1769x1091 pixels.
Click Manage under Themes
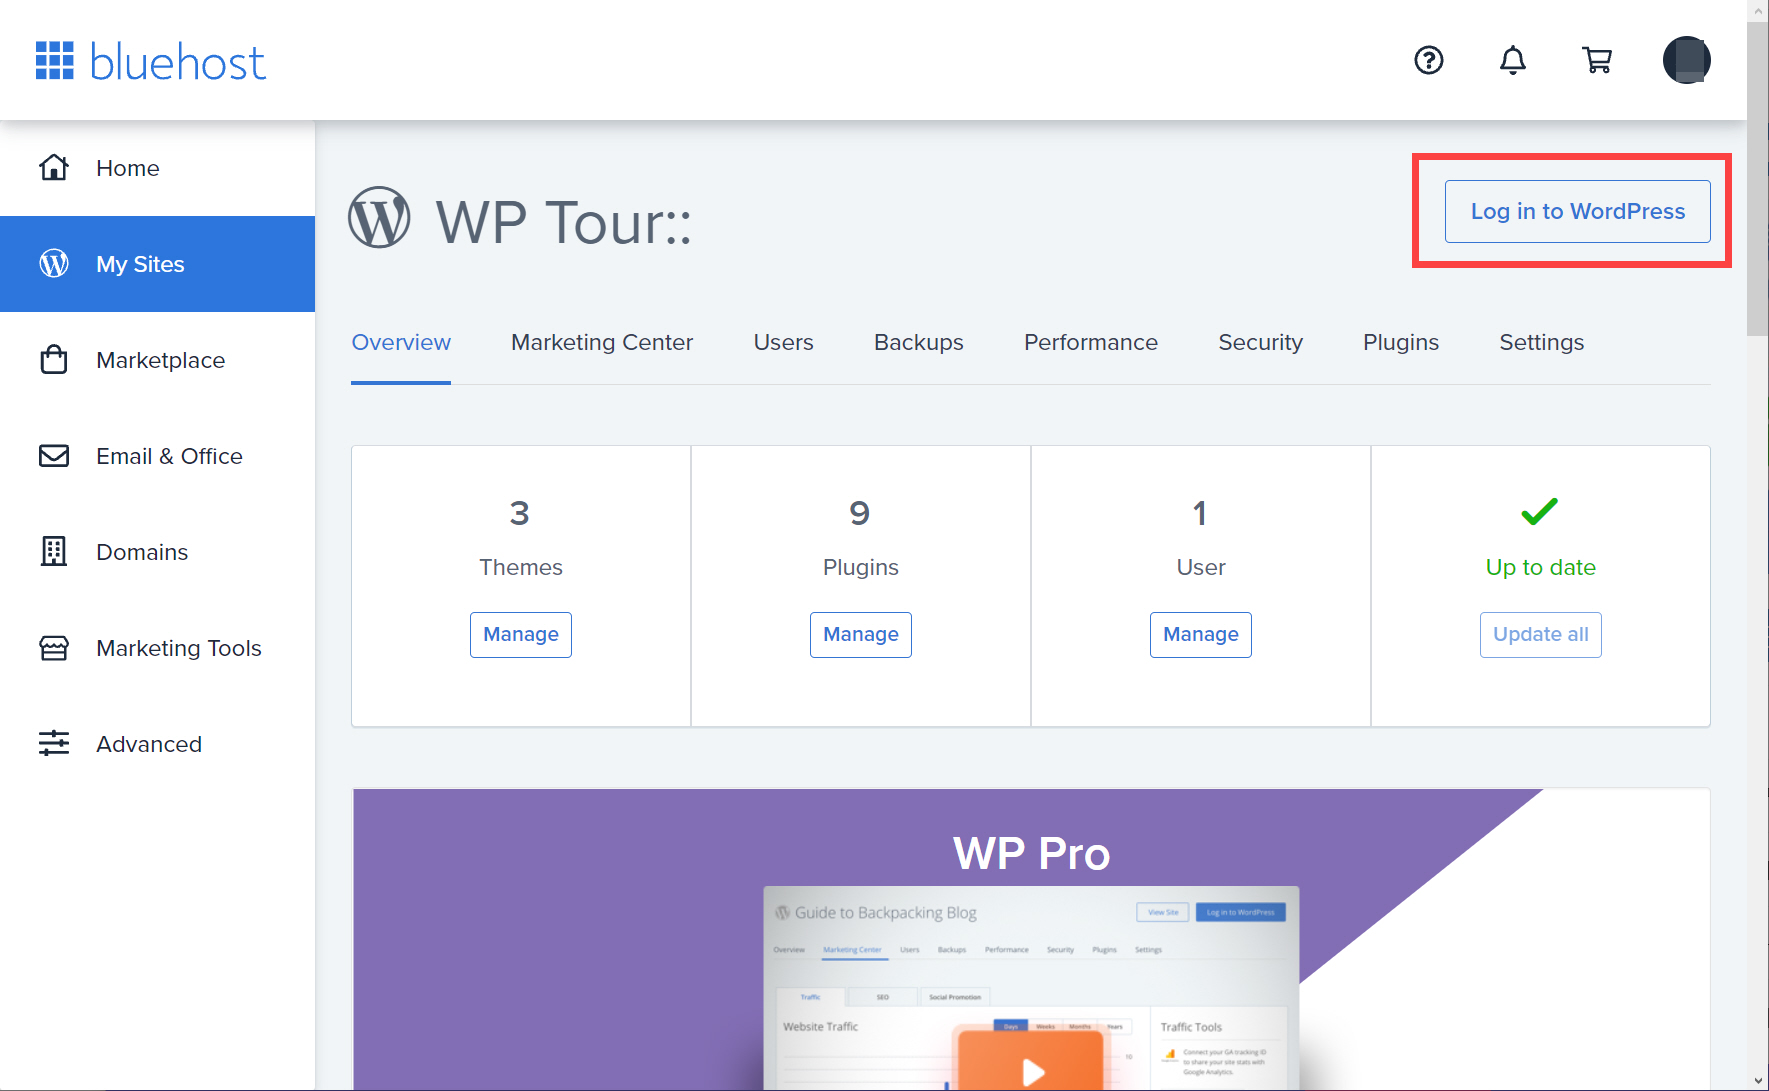click(x=521, y=634)
